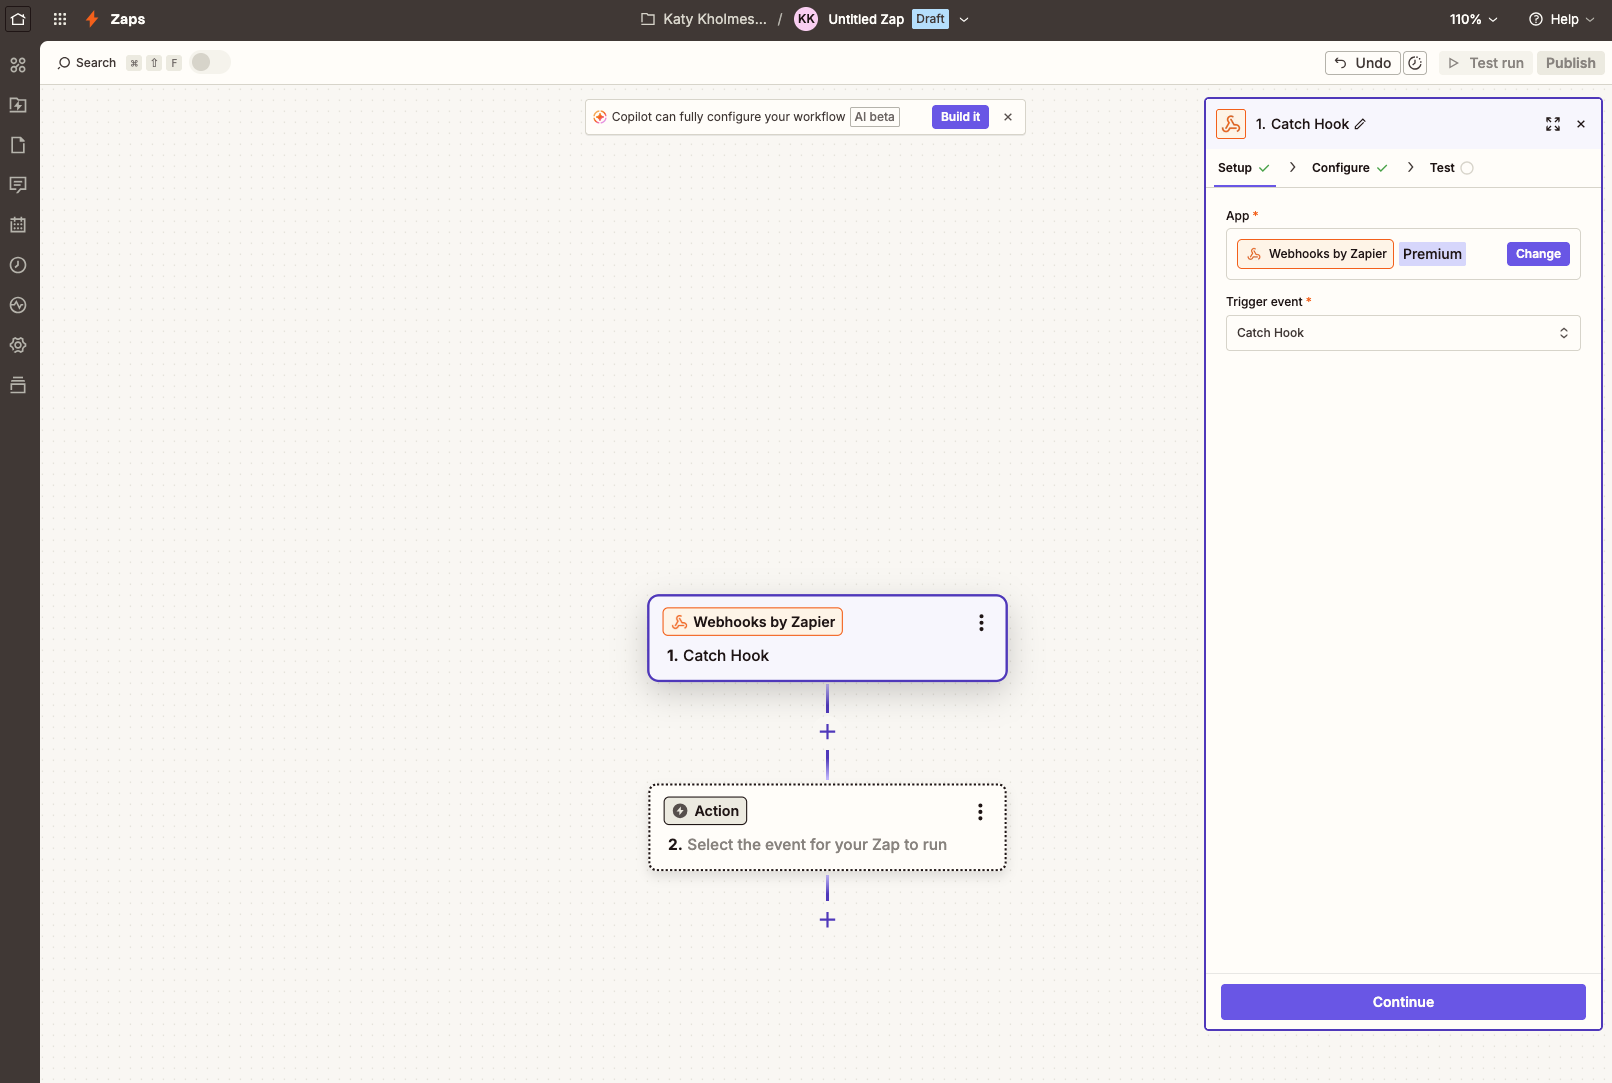The image size is (1612, 1083).
Task: Click the Copilot sparkle icon in banner
Action: tap(600, 117)
